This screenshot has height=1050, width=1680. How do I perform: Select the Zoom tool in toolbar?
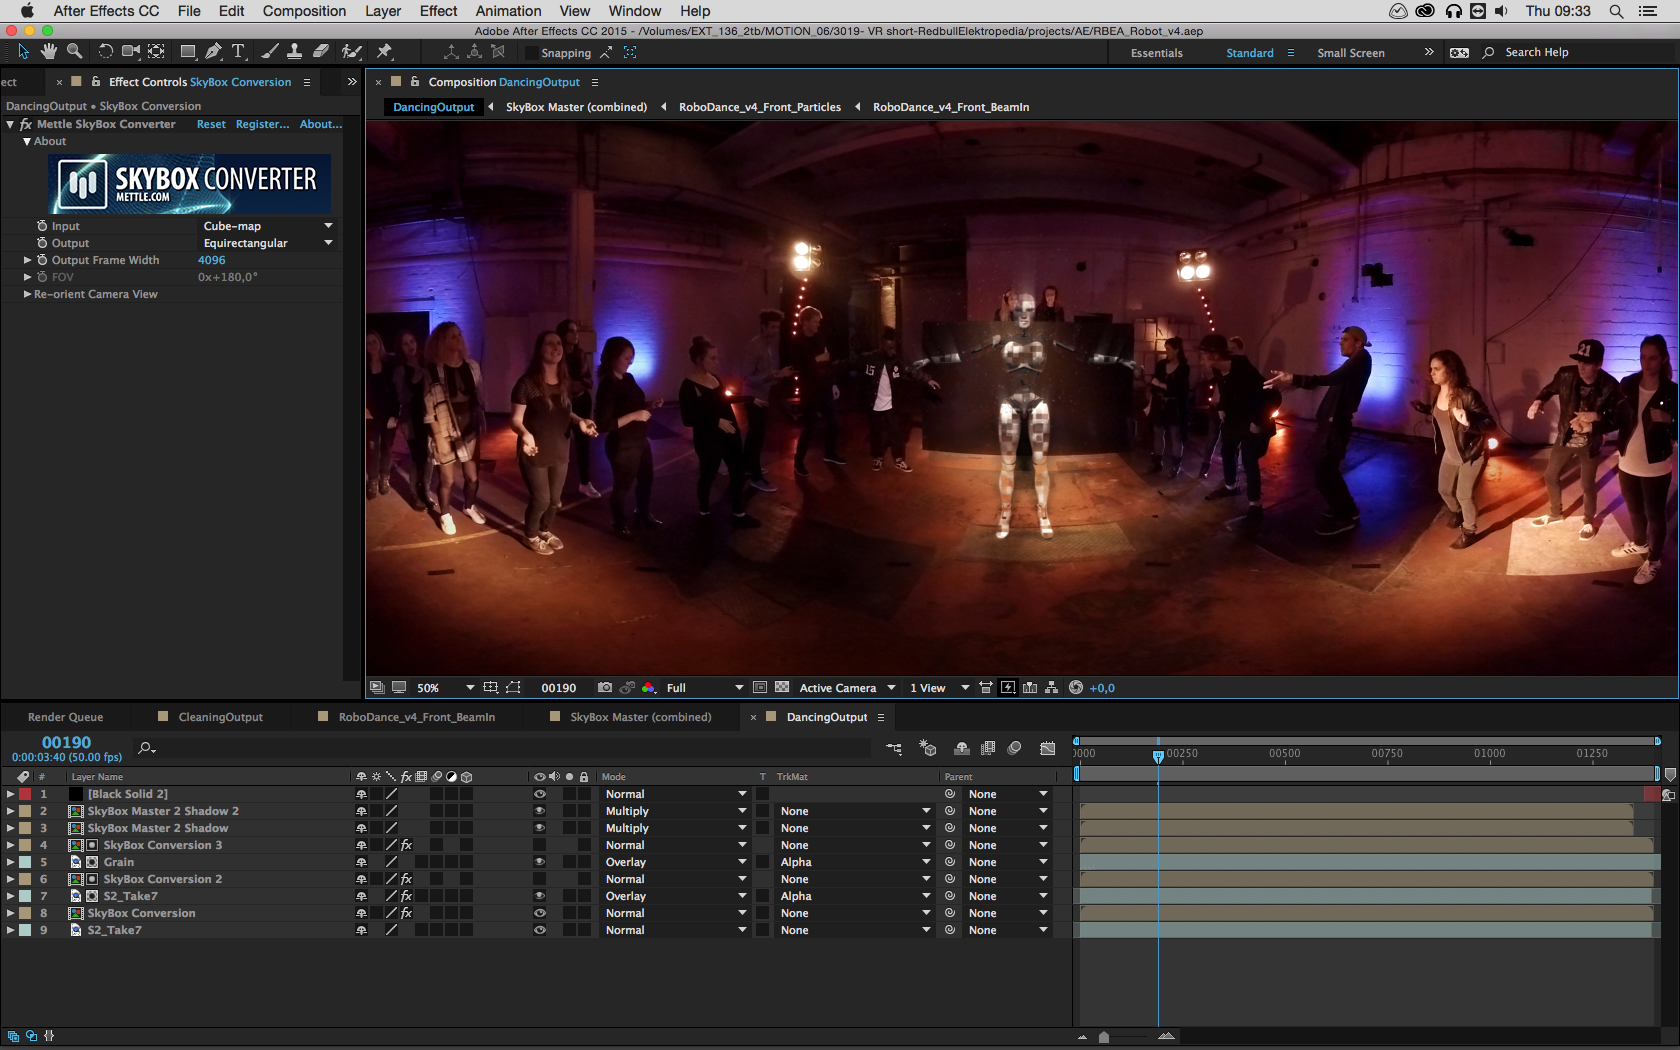[x=74, y=51]
